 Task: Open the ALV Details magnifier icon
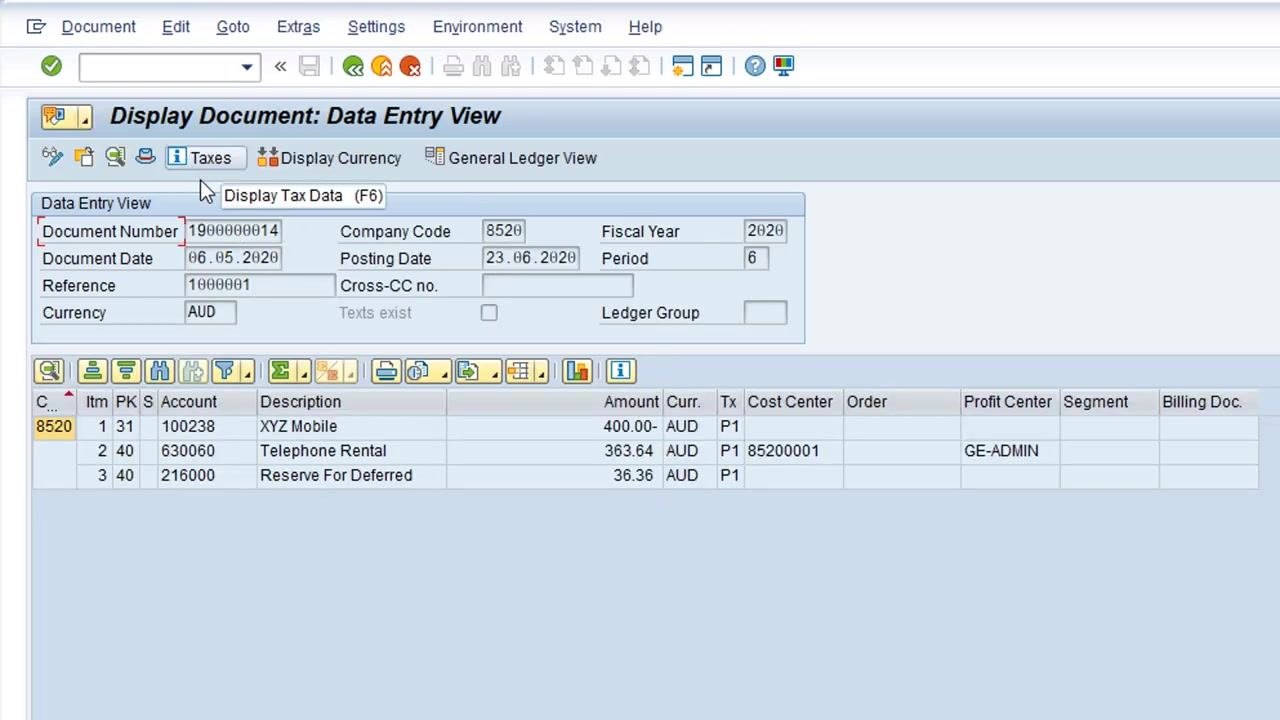click(49, 372)
